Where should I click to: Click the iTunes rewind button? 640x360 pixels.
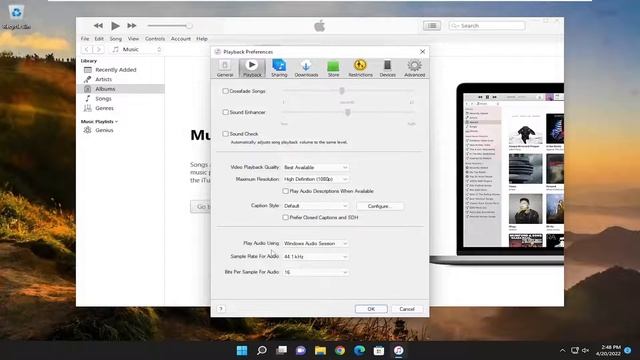click(98, 26)
